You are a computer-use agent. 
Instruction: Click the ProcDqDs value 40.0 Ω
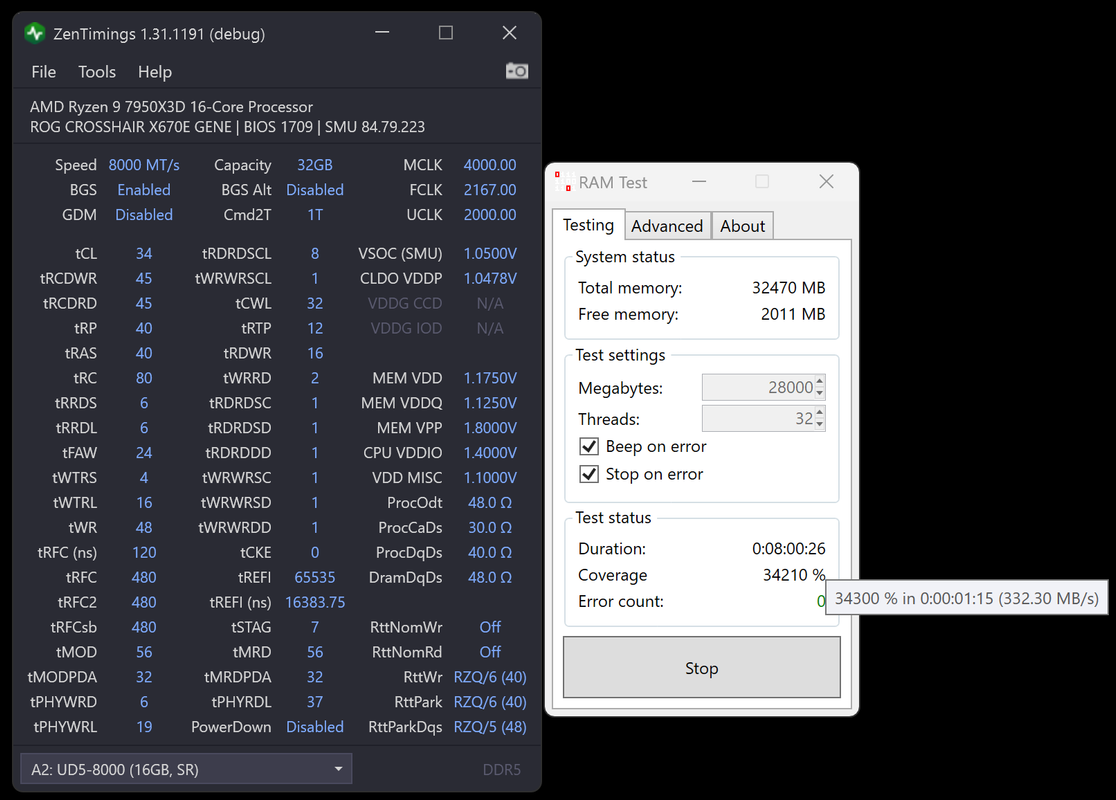point(490,553)
